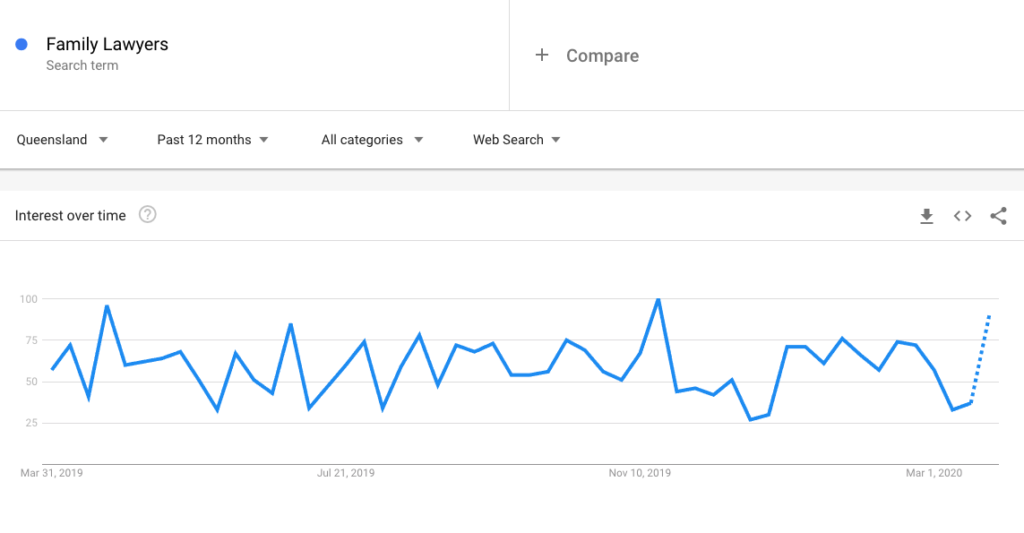Click the blue dot beside Family Lawyers
Screen dimensions: 1024x533
pos(22,44)
